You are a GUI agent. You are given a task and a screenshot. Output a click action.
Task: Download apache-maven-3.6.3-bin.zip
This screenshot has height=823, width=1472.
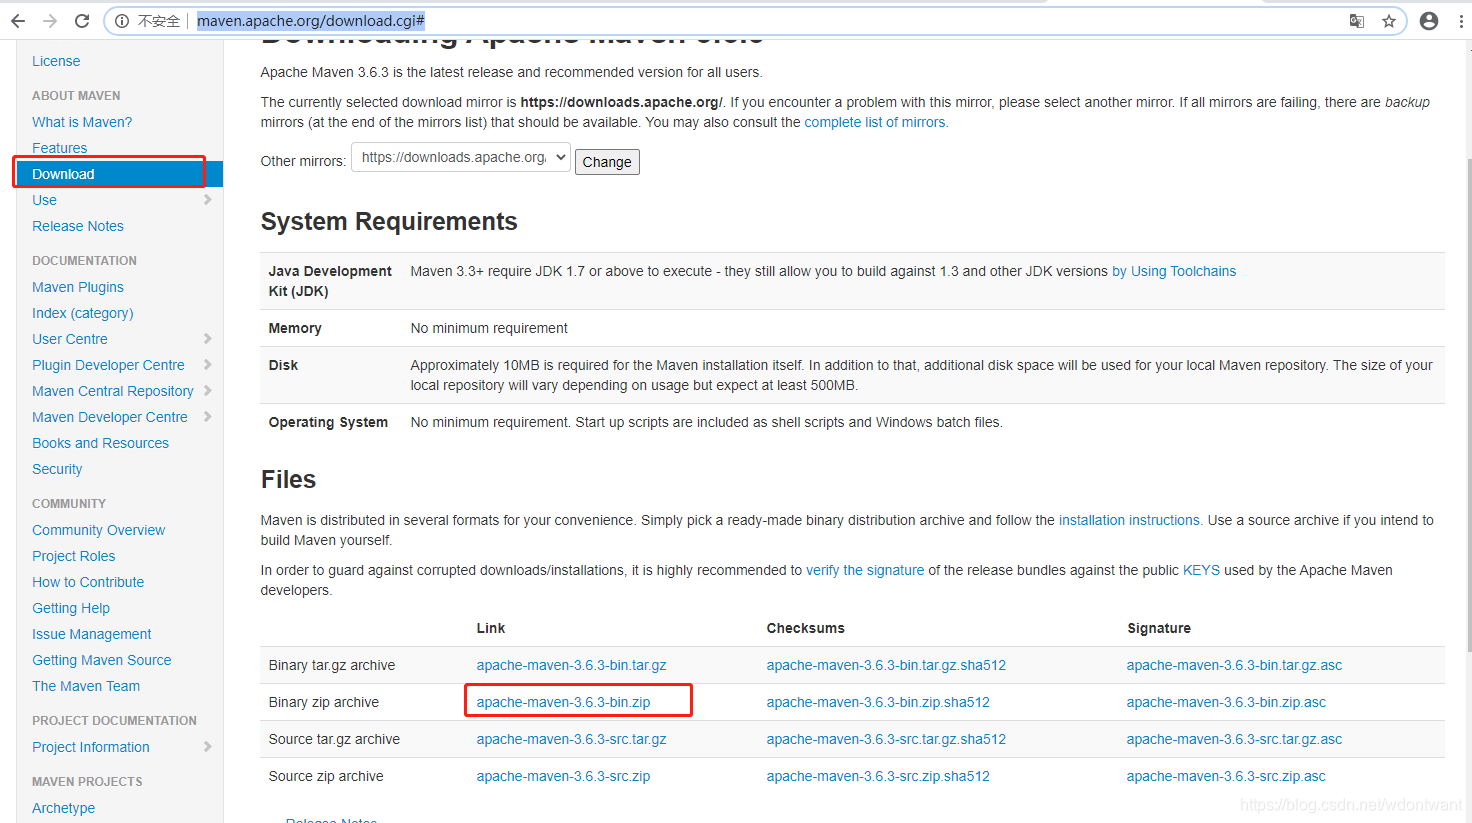coord(563,702)
